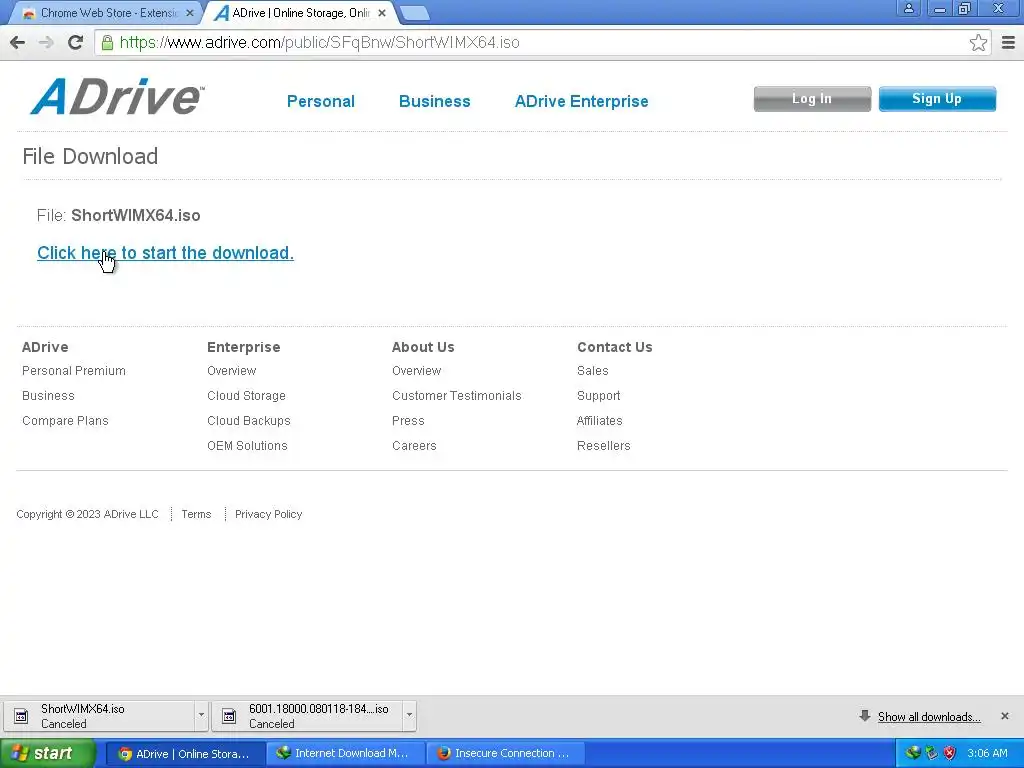1024x768 pixels.
Task: Open Enterprise Overview footer link
Action: (231, 370)
